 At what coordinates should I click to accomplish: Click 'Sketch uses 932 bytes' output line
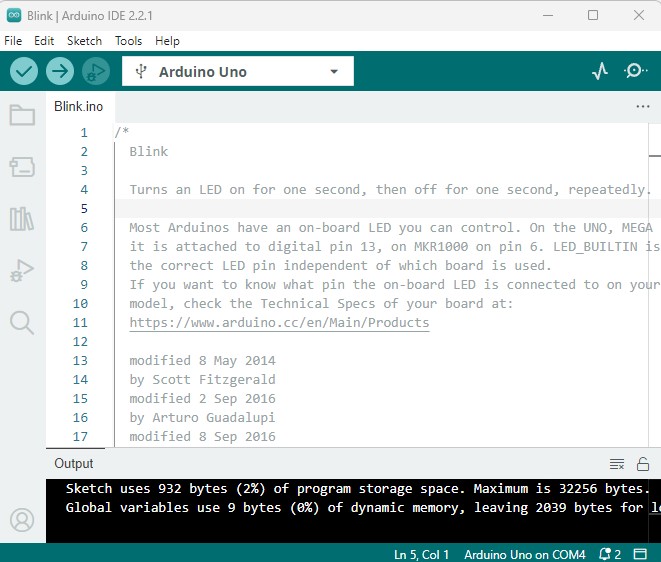357,489
